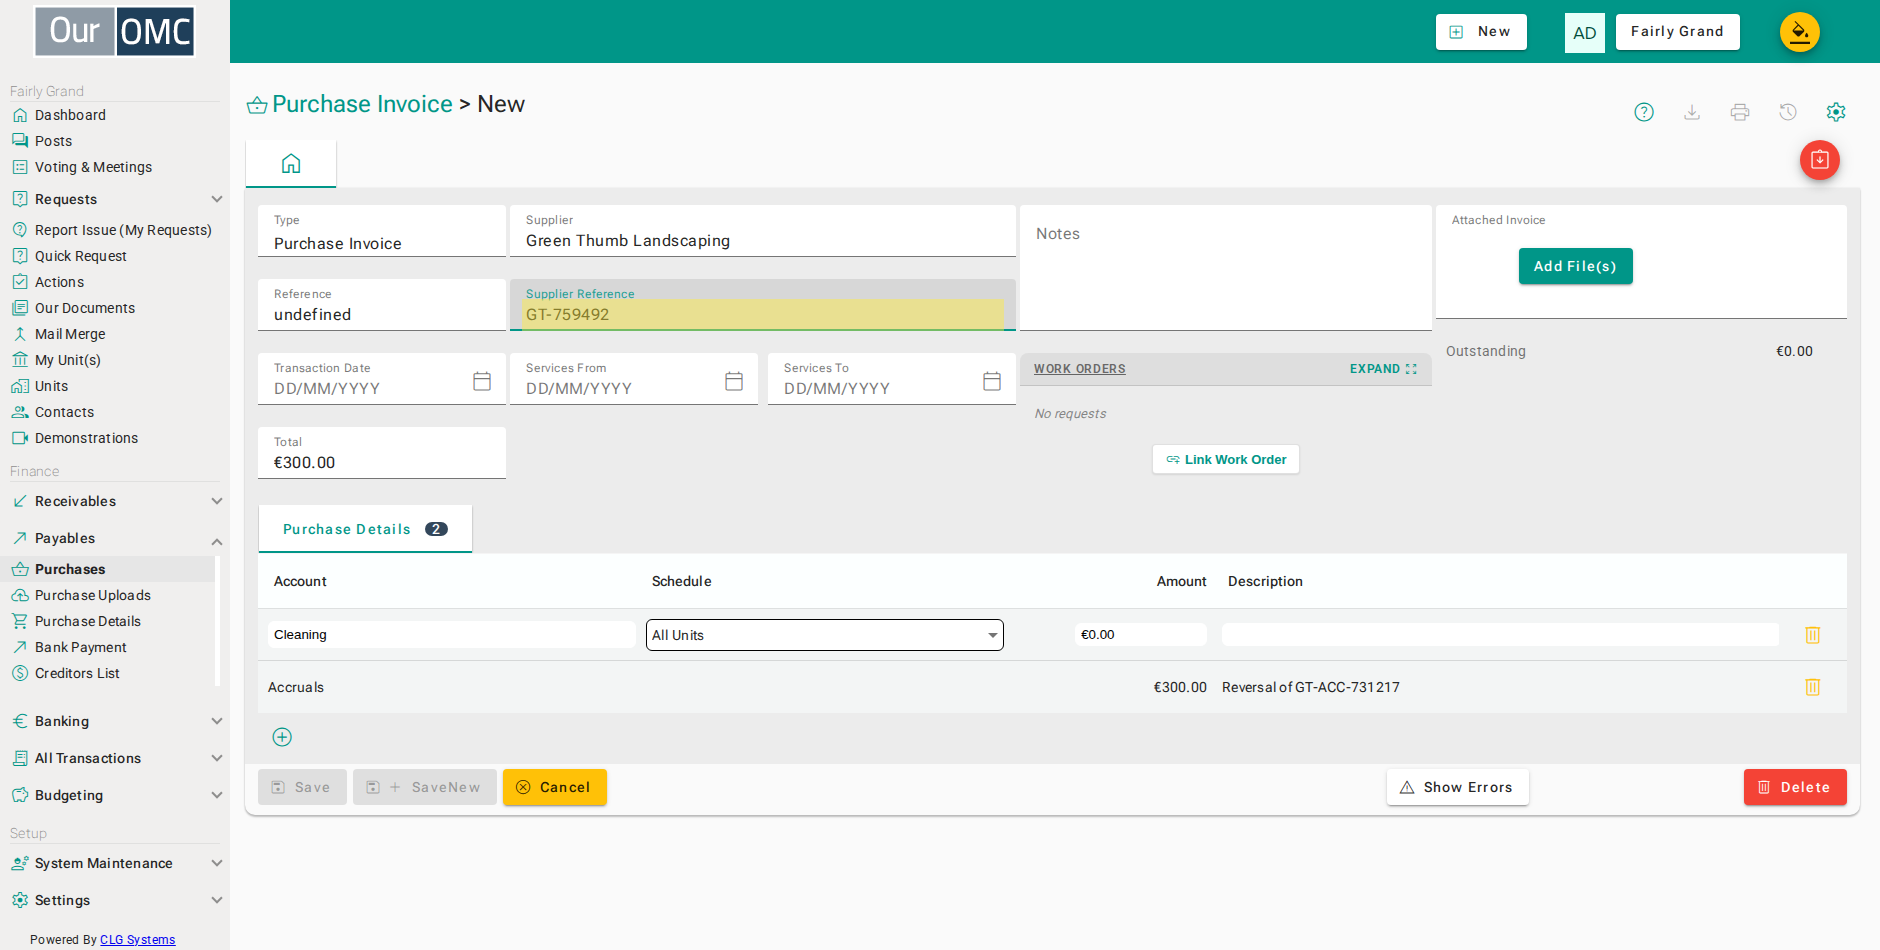Click the Bank Payment icon in sidebar
The image size is (1880, 950).
coord(20,647)
